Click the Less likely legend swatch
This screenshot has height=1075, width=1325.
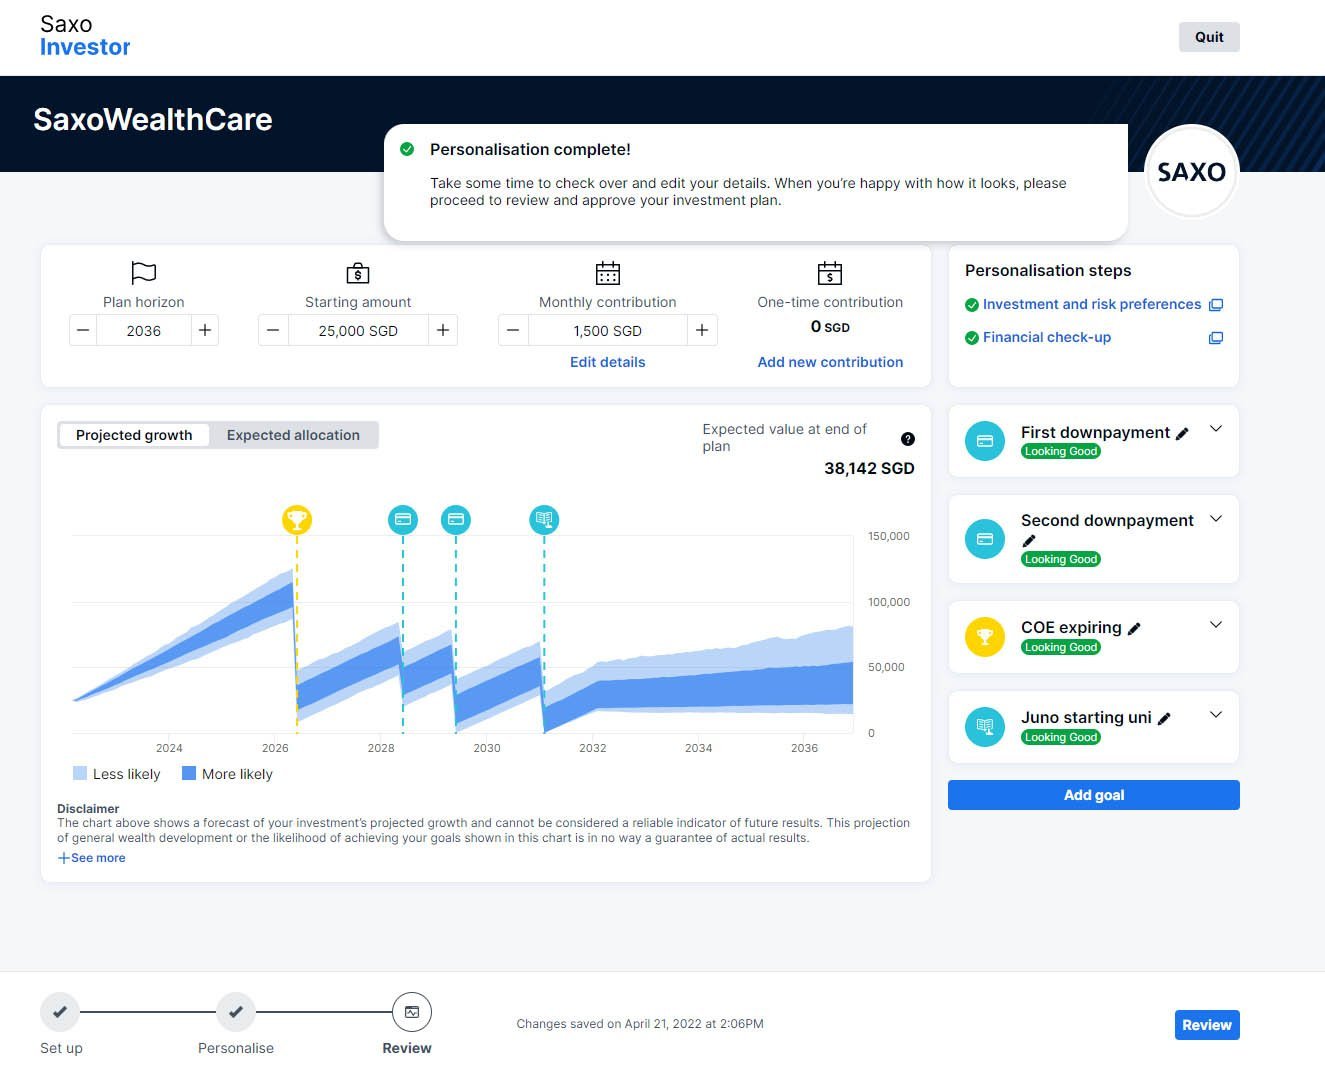80,773
